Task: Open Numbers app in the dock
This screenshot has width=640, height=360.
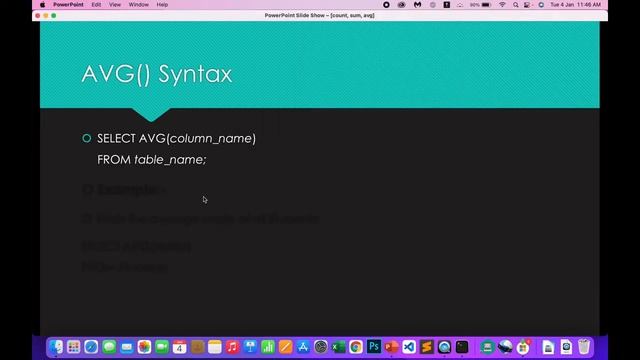Action: (x=268, y=347)
